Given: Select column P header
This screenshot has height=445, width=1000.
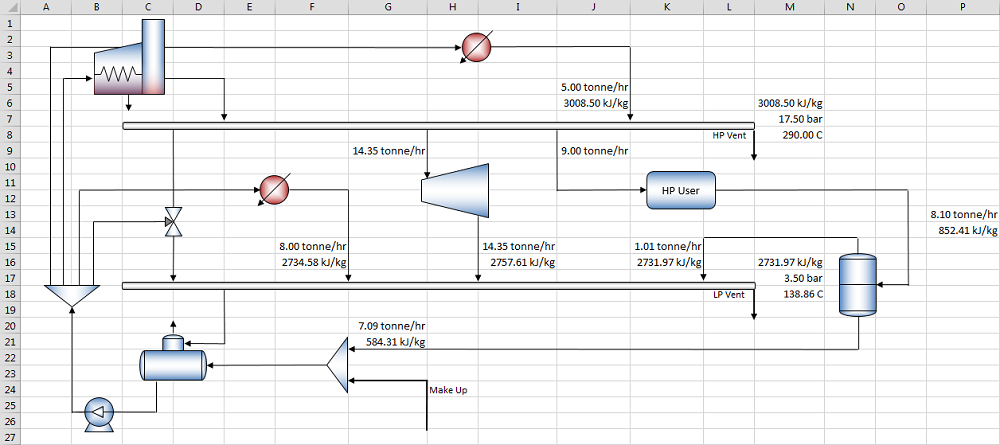Looking at the screenshot, I should tap(963, 7).
